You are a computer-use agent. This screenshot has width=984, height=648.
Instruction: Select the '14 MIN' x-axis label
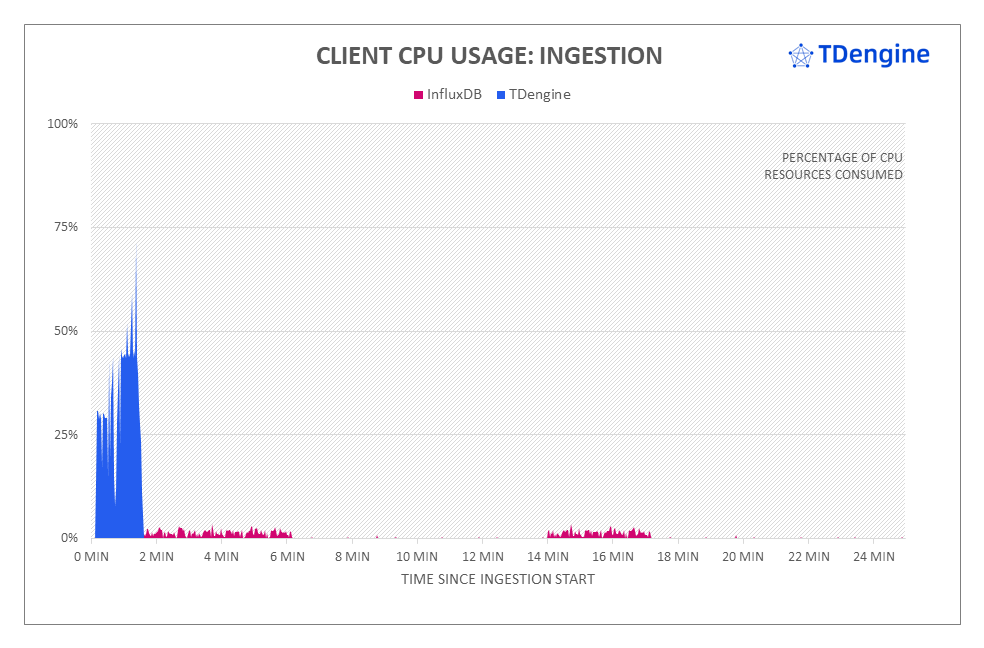pos(548,556)
